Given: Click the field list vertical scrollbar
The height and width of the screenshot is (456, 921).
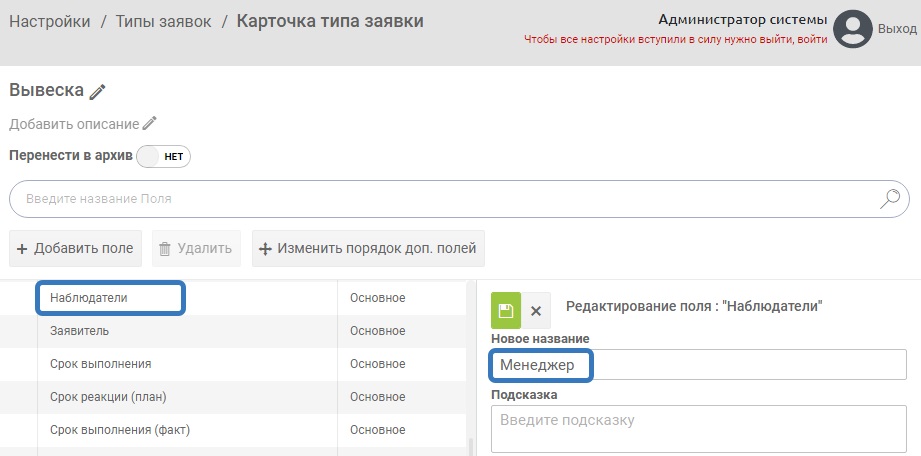Looking at the screenshot, I should pos(469,440).
